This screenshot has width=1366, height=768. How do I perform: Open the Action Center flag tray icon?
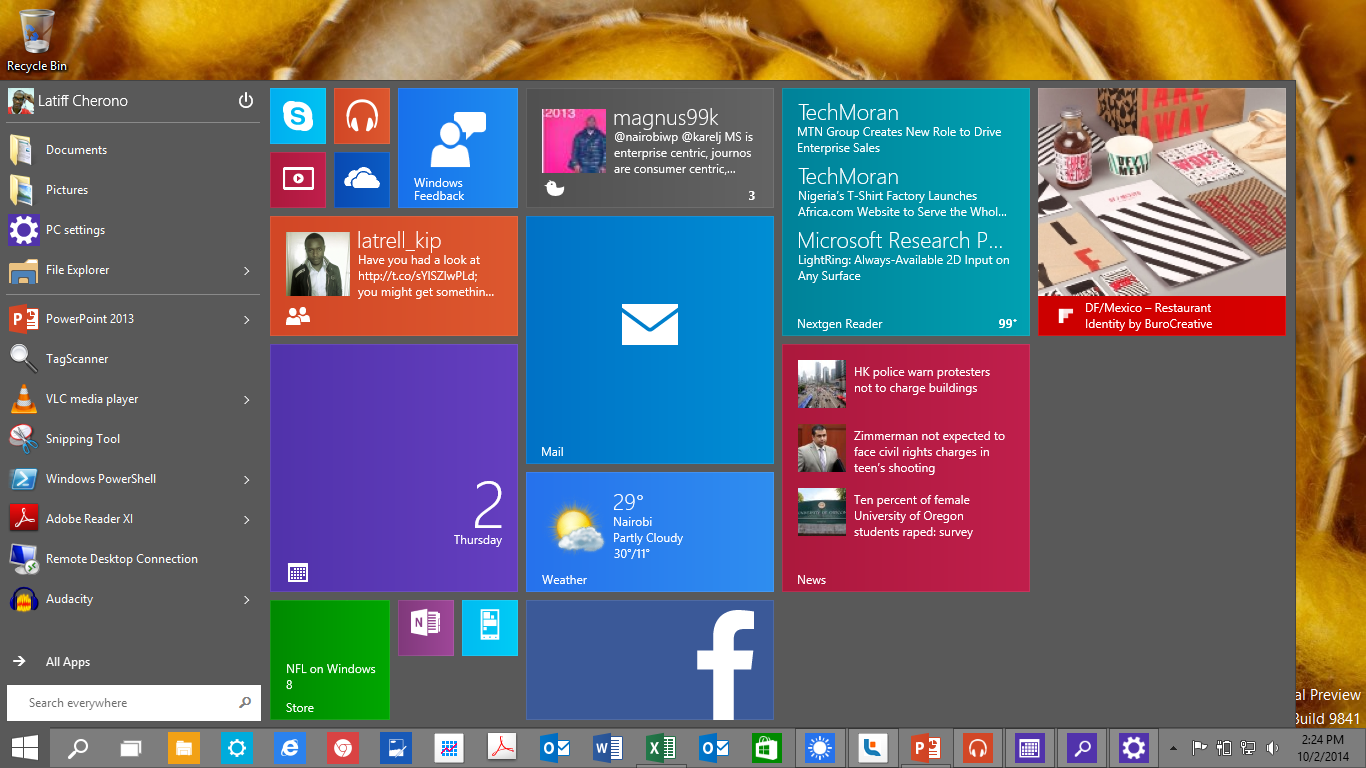(1199, 747)
